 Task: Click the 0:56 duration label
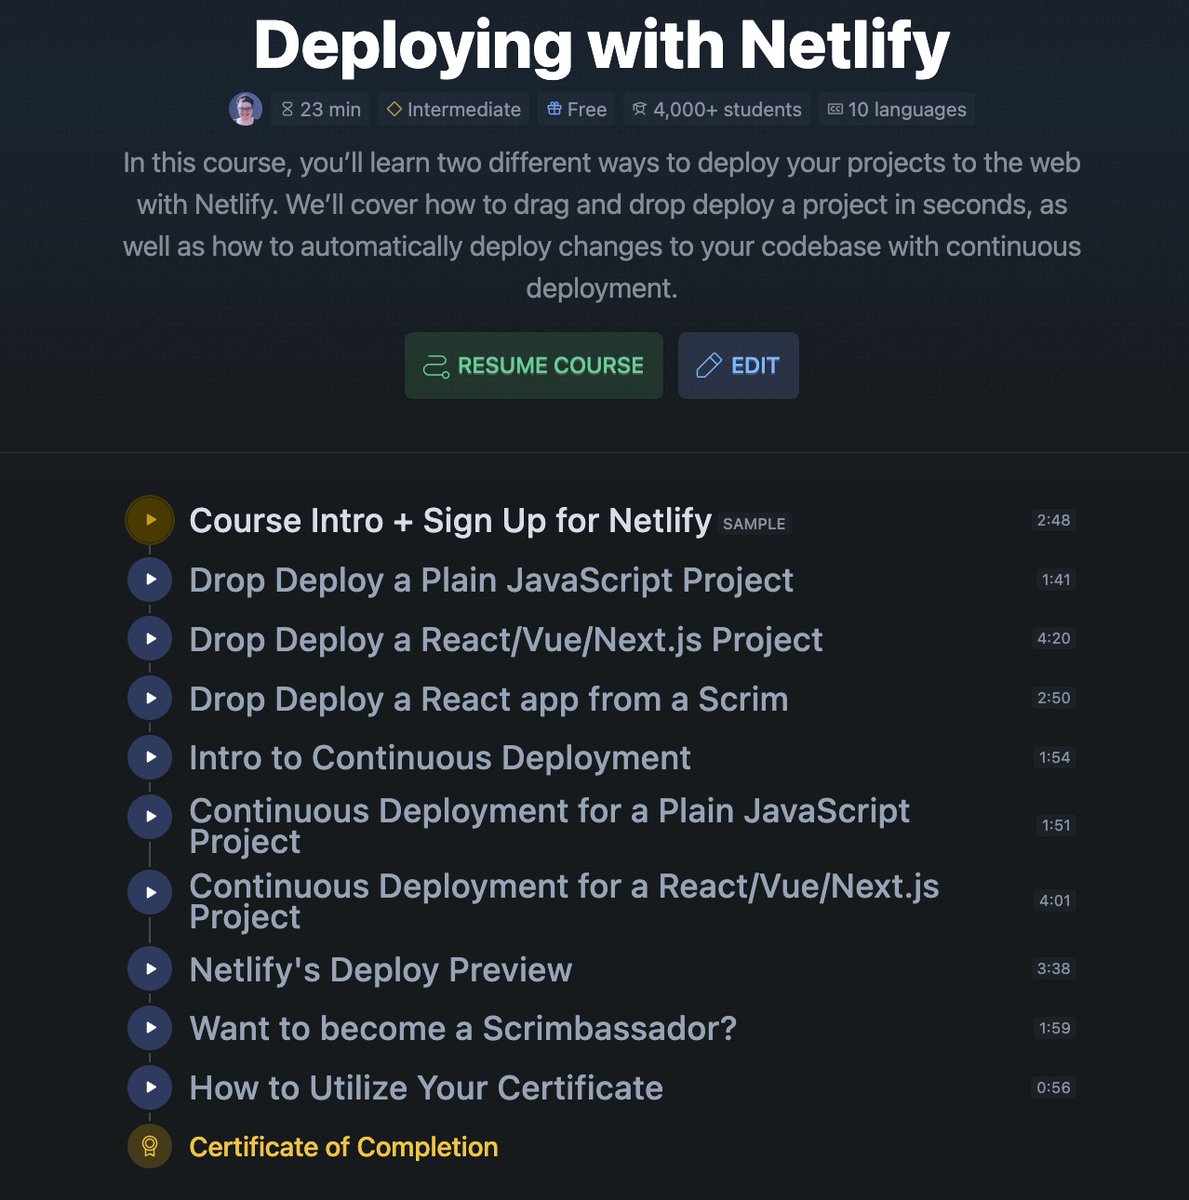(x=1054, y=1087)
